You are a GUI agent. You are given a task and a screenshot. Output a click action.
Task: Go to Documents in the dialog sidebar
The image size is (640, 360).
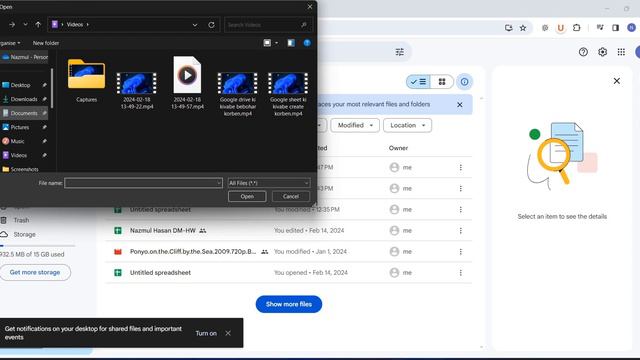24,113
